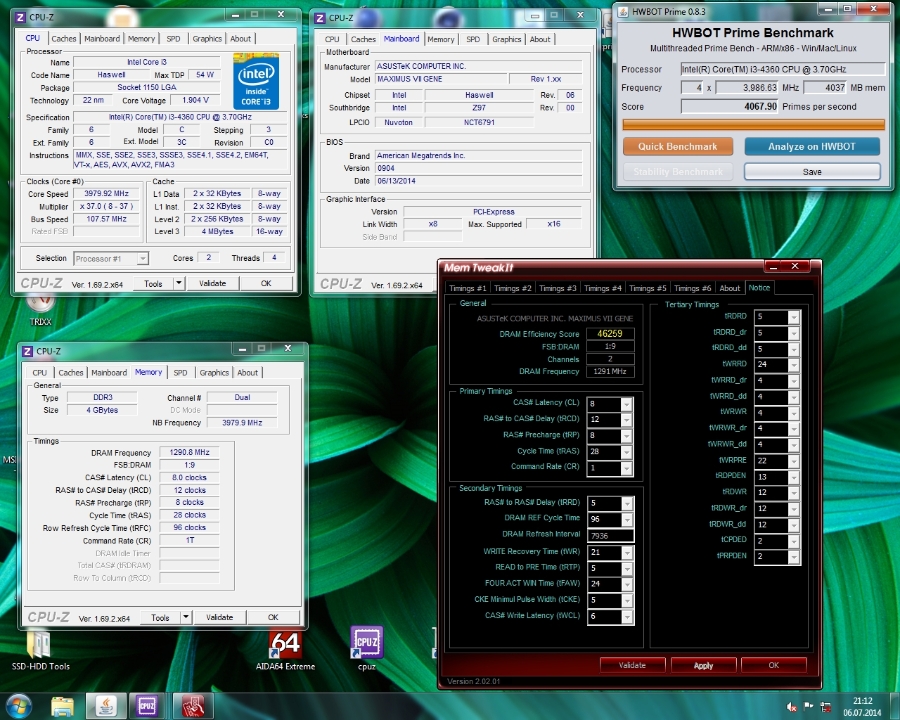Image resolution: width=900 pixels, height=720 pixels.
Task: Click the network tray icon
Action: pyautogui.click(x=825, y=707)
